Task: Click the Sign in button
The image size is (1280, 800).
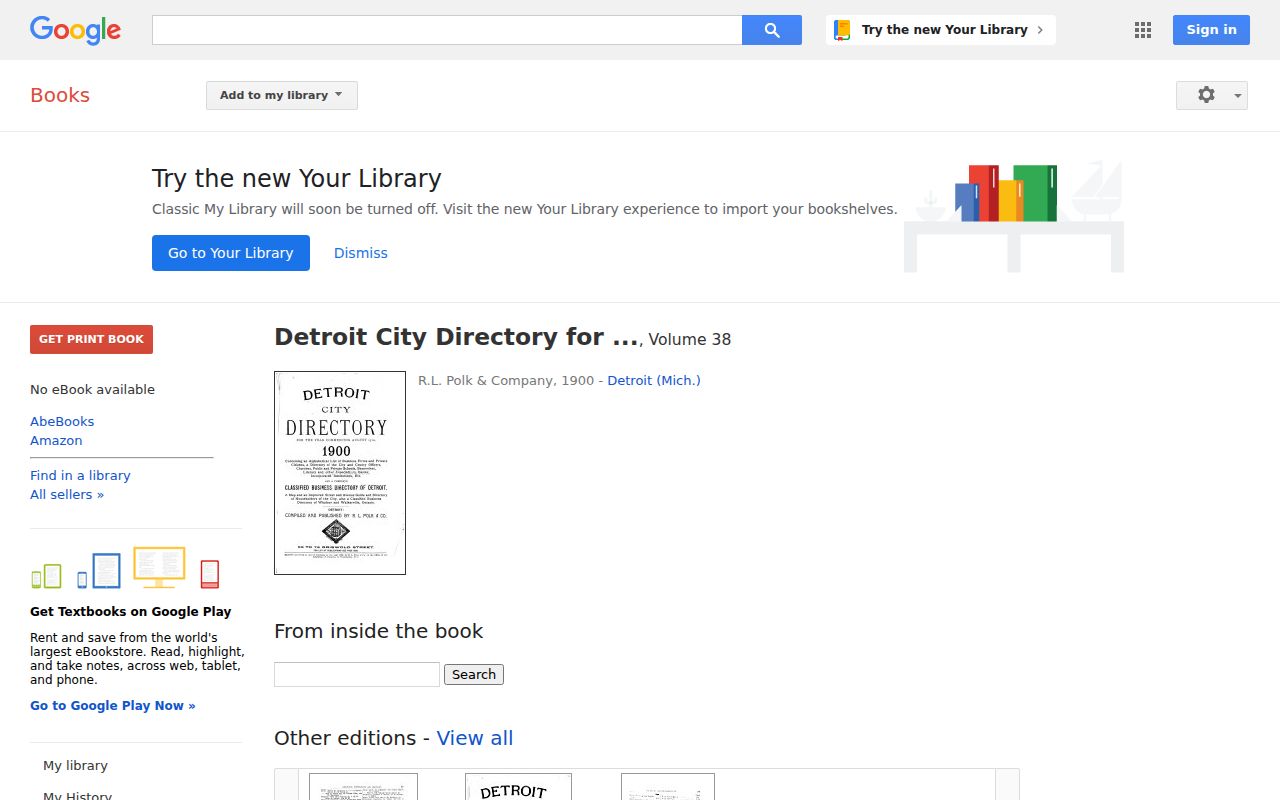Action: click(x=1211, y=30)
